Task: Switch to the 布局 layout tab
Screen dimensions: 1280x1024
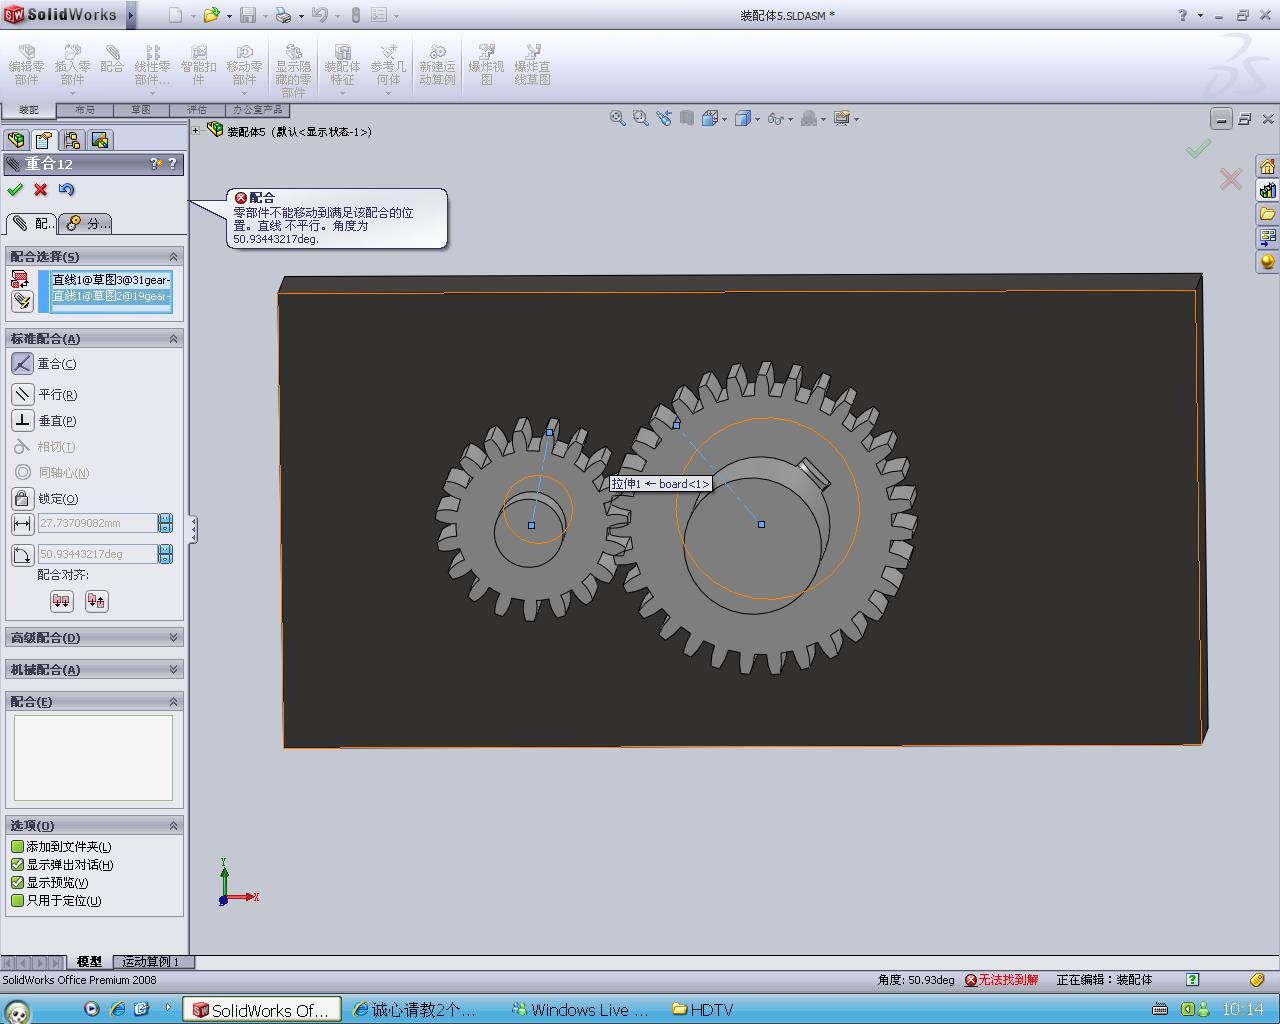Action: click(x=85, y=110)
